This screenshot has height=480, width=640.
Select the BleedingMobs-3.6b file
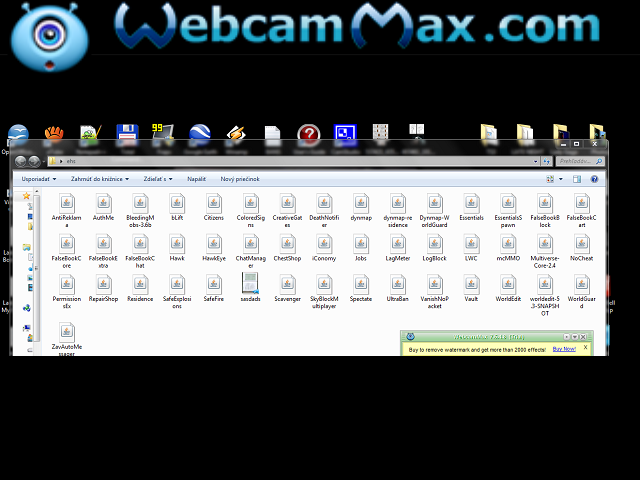pyautogui.click(x=140, y=211)
